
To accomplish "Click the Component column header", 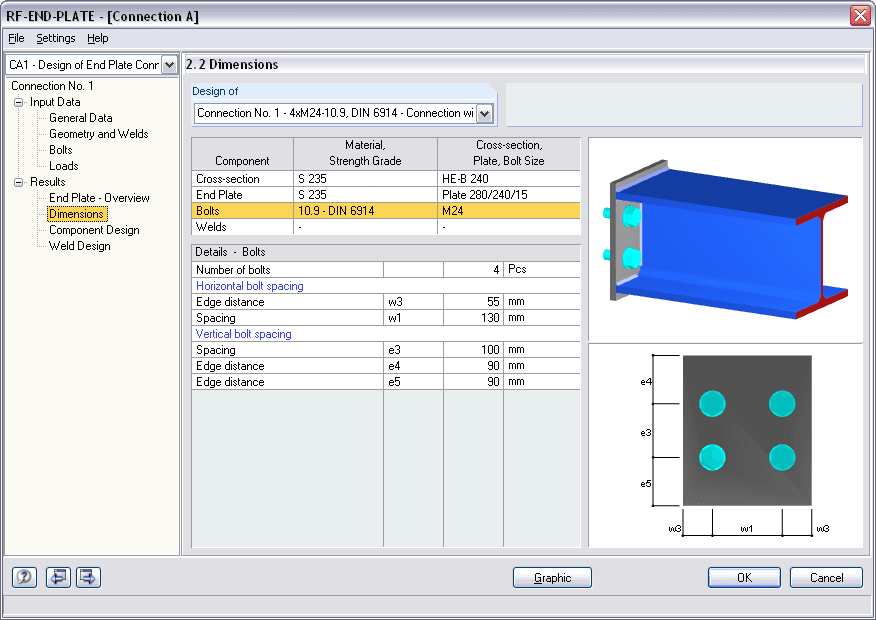I will (x=242, y=154).
